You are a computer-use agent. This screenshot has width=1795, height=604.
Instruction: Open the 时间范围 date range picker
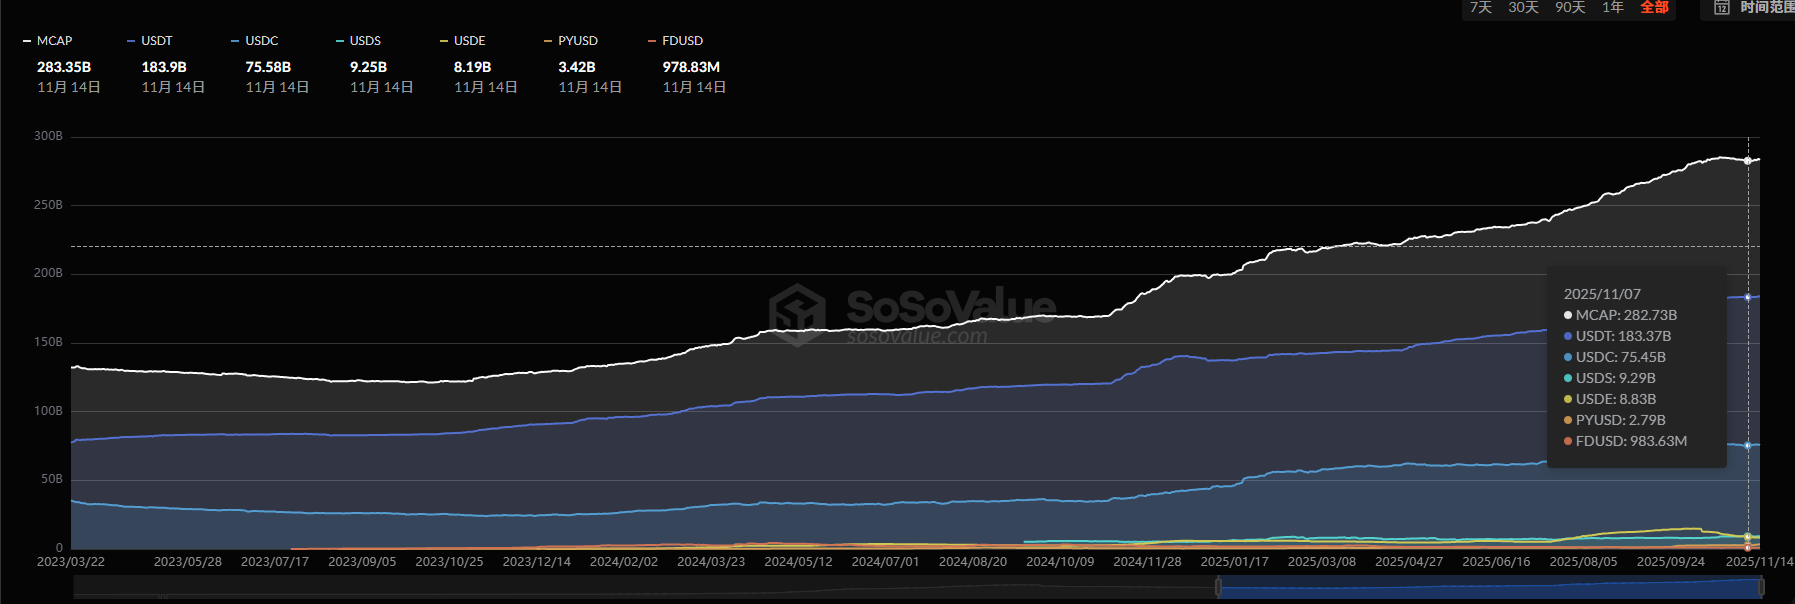tap(1765, 8)
